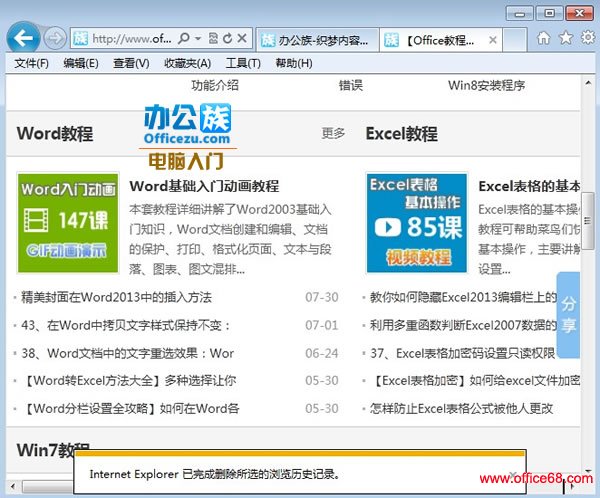Click the greyed Forward arrow button
Viewport: 600px width, 498px height.
55,38
